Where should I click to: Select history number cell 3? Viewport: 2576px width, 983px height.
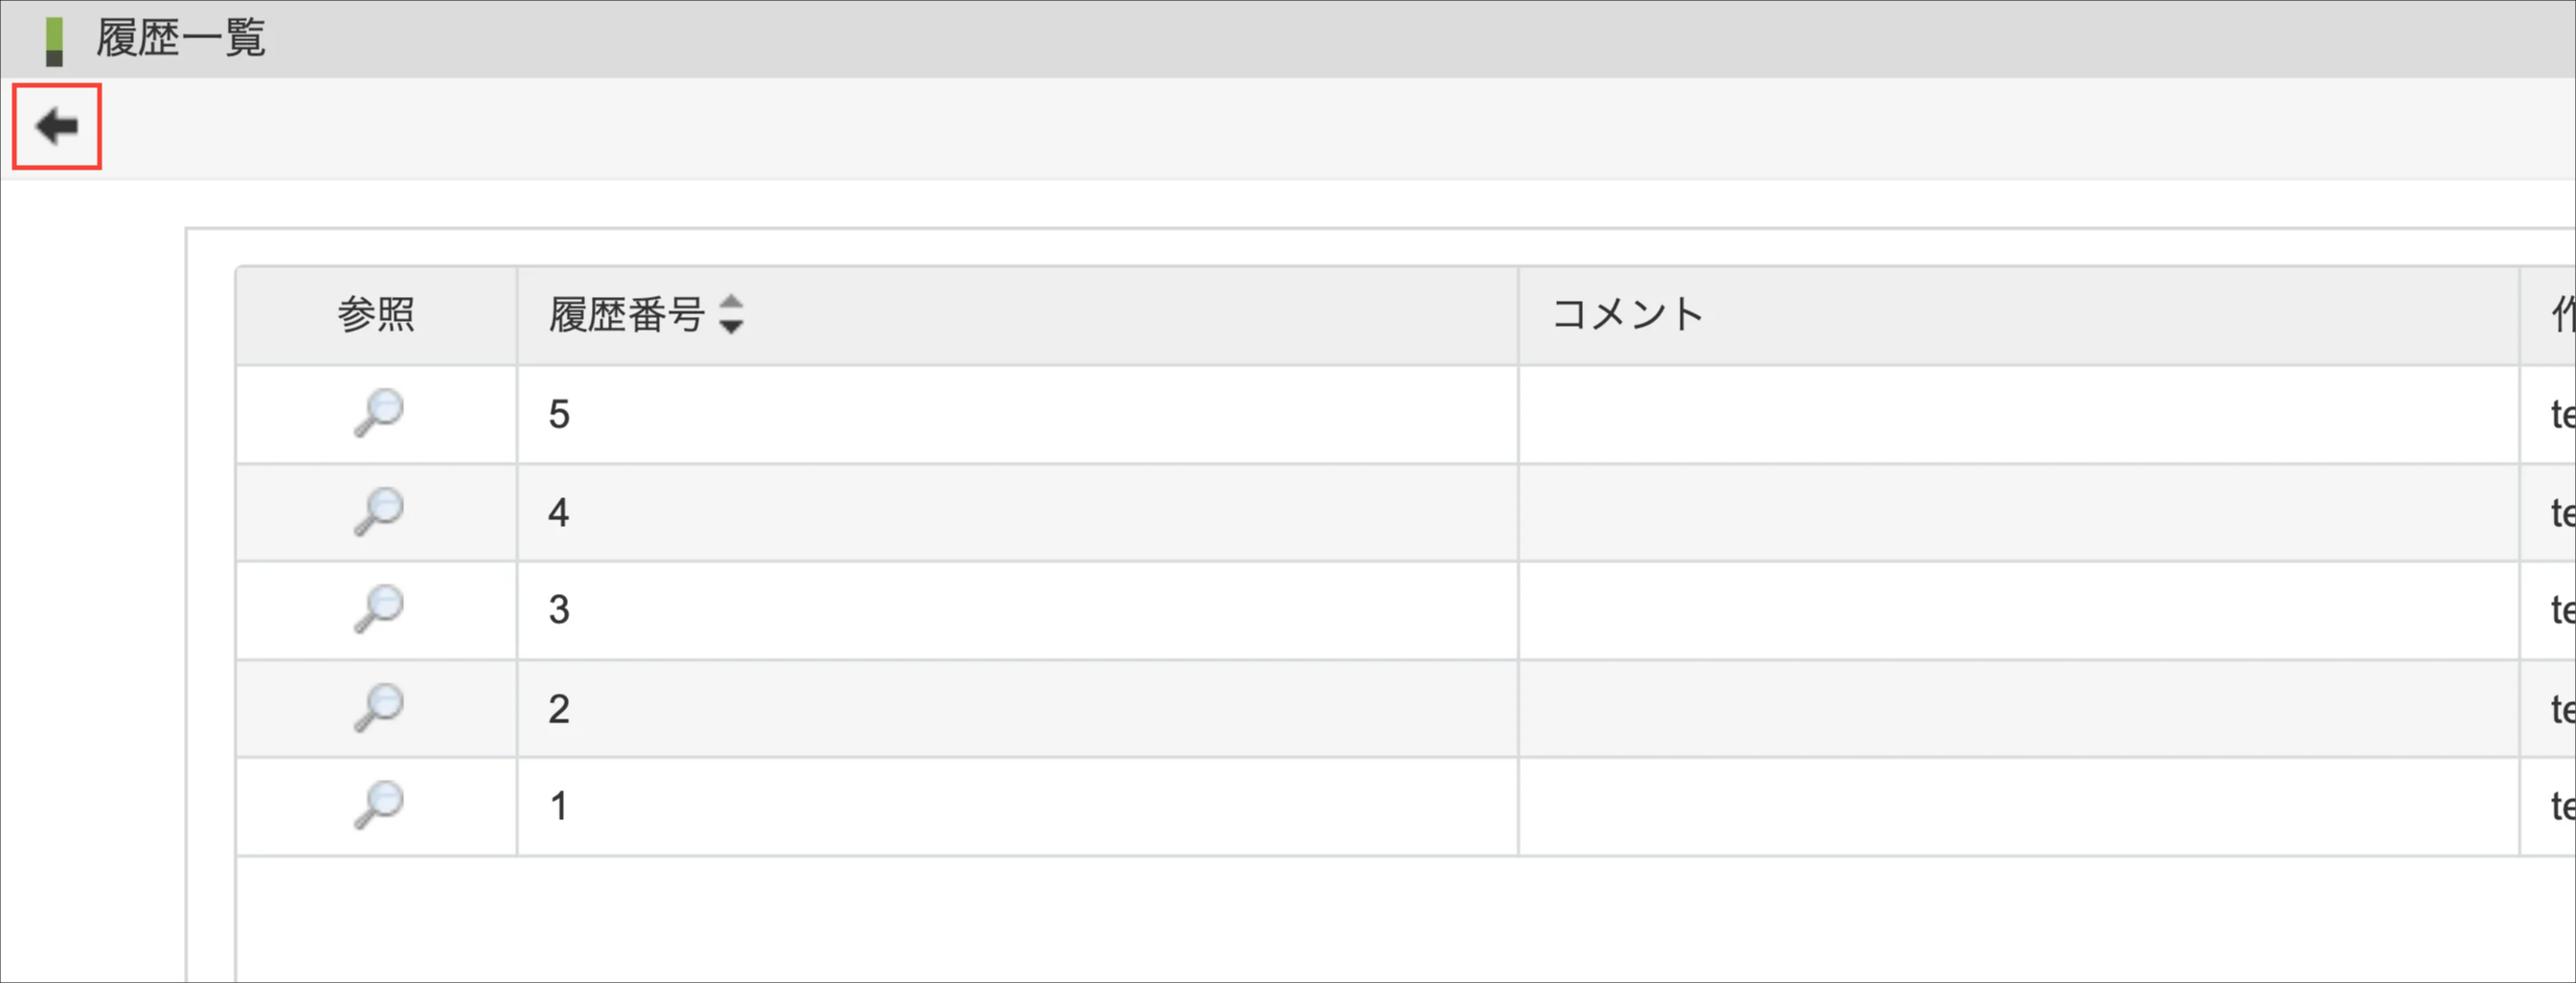(x=559, y=610)
